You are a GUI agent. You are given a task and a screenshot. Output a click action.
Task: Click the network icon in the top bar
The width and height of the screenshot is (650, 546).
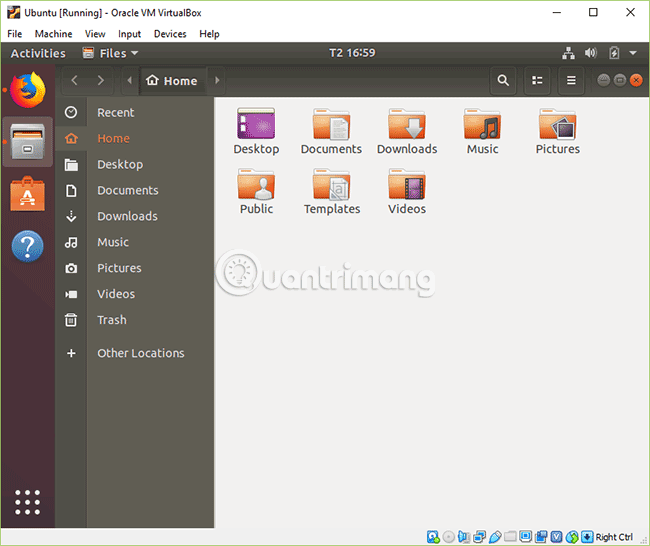pos(568,53)
